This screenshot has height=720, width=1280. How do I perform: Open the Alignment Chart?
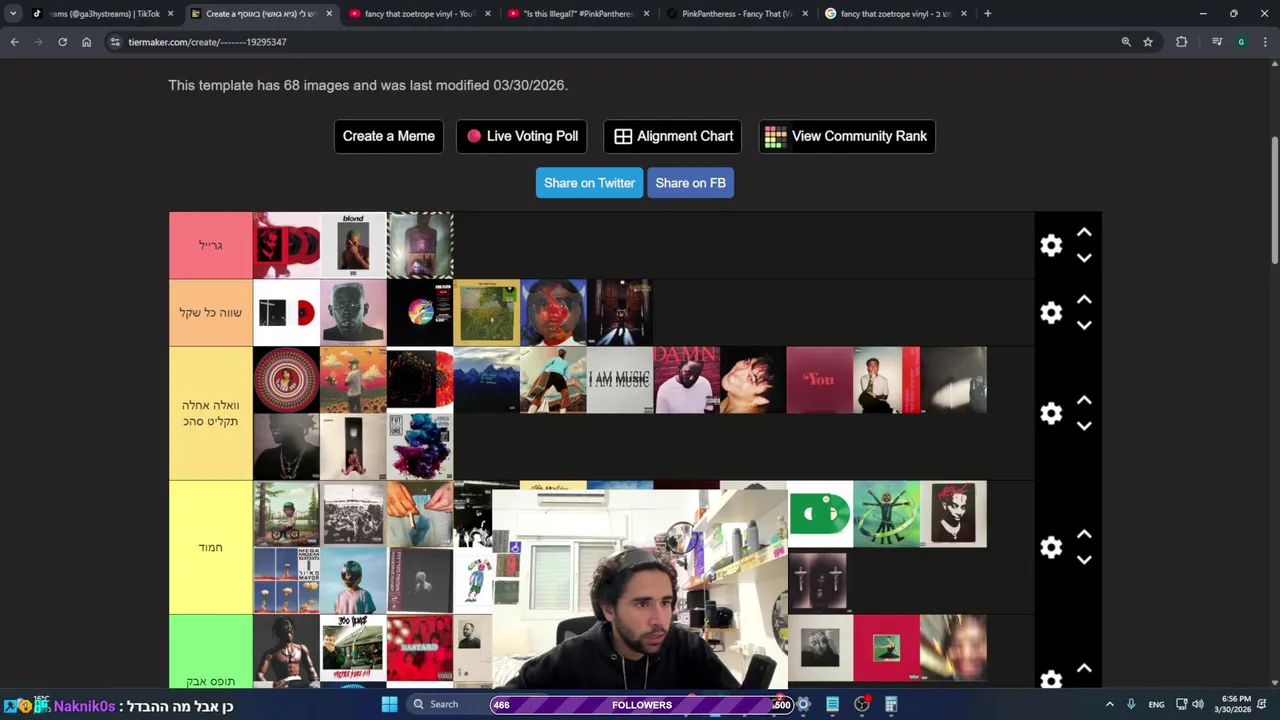coord(673,136)
